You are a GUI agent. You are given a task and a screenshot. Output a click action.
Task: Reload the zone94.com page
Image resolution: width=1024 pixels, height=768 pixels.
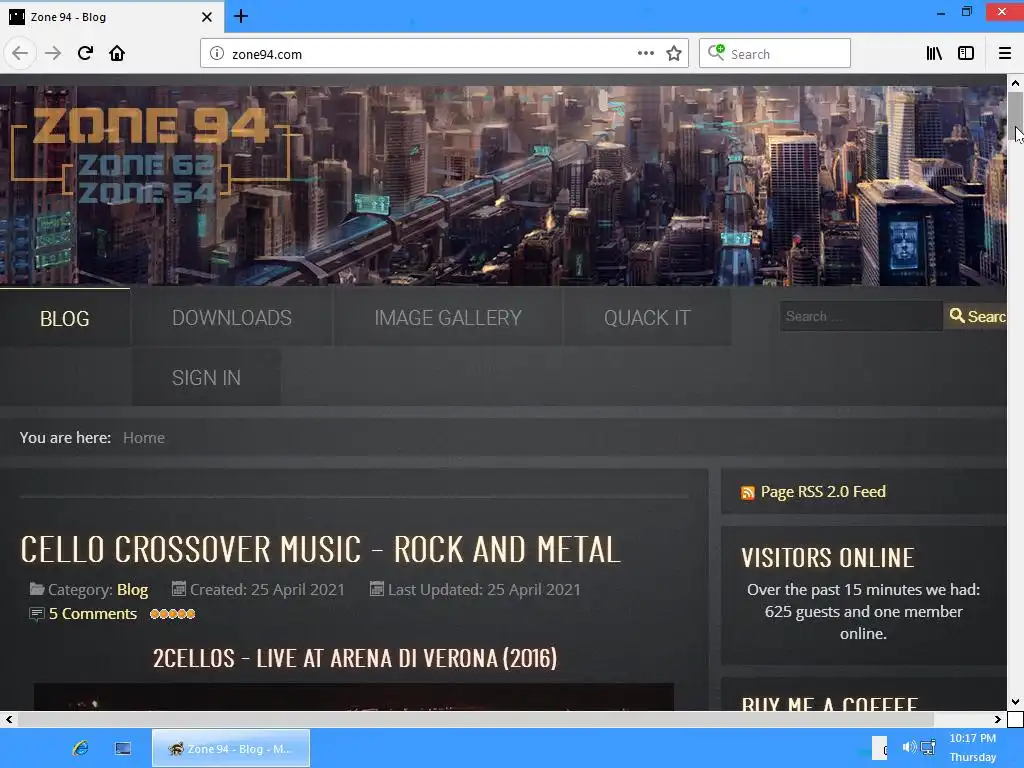[85, 53]
